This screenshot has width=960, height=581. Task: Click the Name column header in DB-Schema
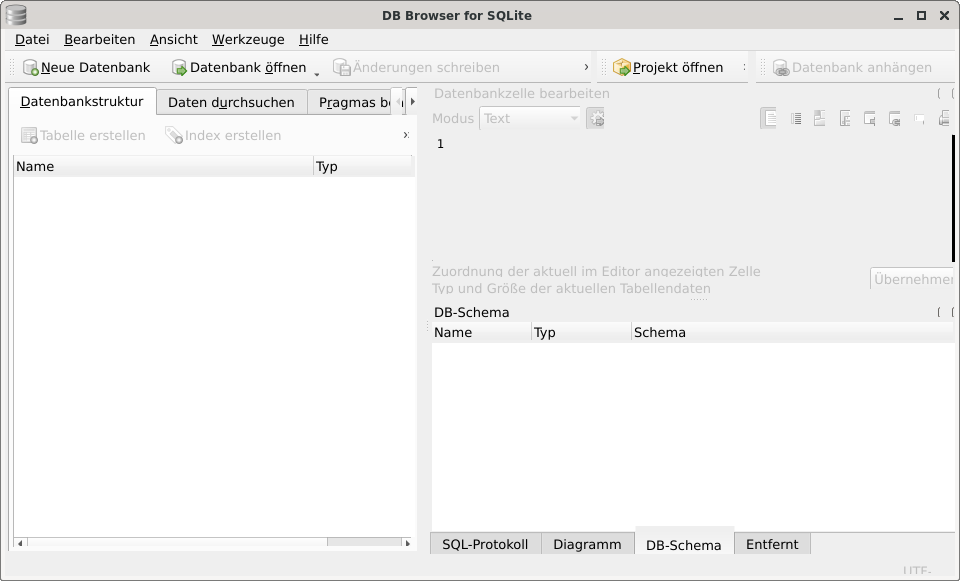click(x=481, y=332)
